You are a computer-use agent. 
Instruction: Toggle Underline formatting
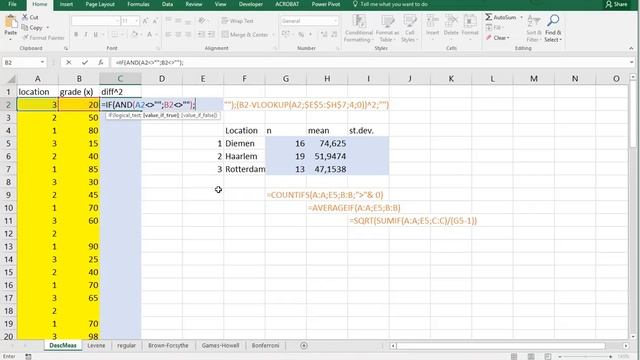96,35
